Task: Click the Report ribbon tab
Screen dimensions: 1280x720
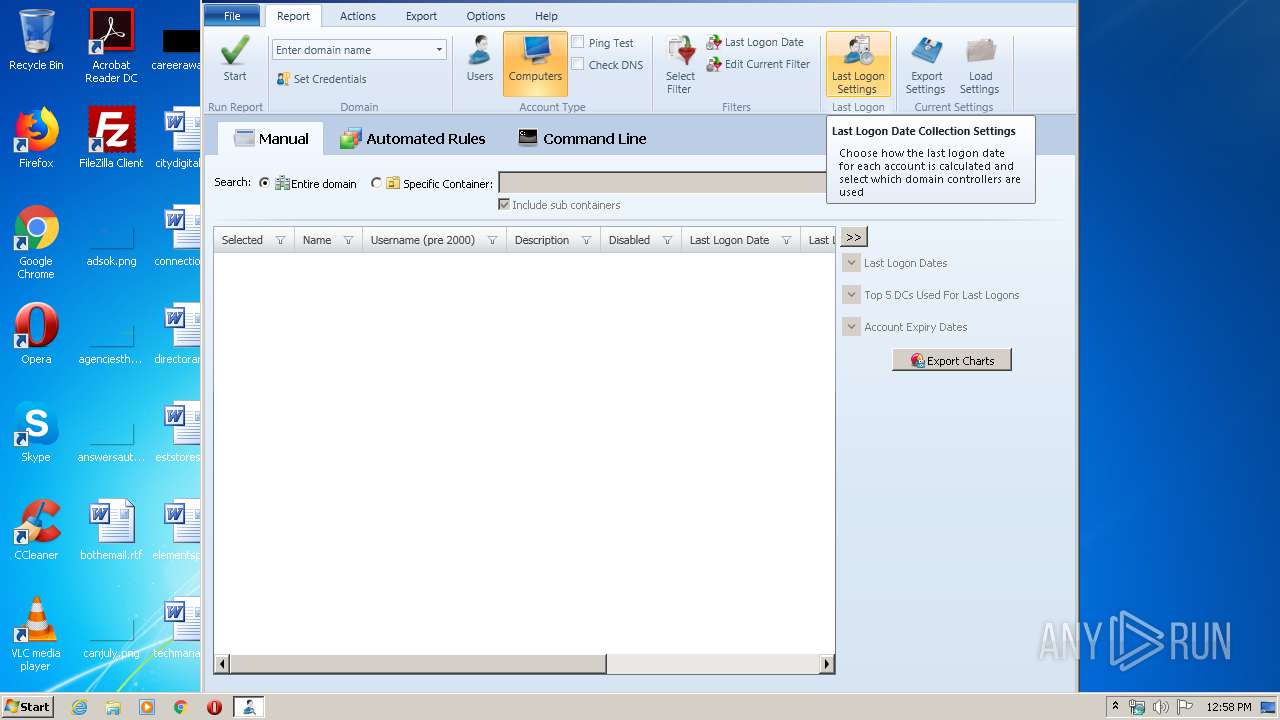Action: click(x=293, y=16)
